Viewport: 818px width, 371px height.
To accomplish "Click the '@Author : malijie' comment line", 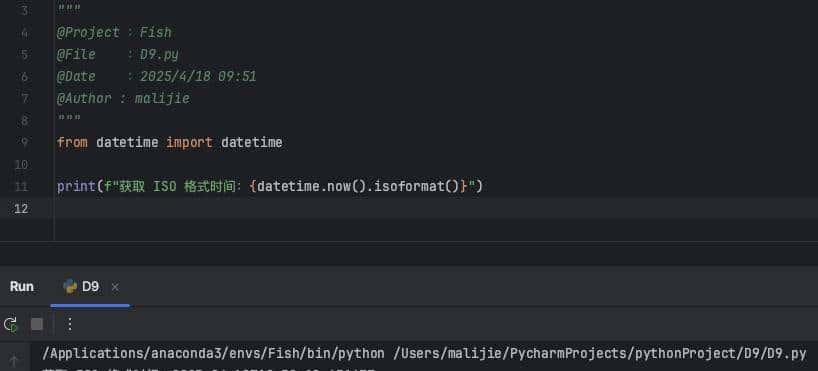I will coord(124,99).
